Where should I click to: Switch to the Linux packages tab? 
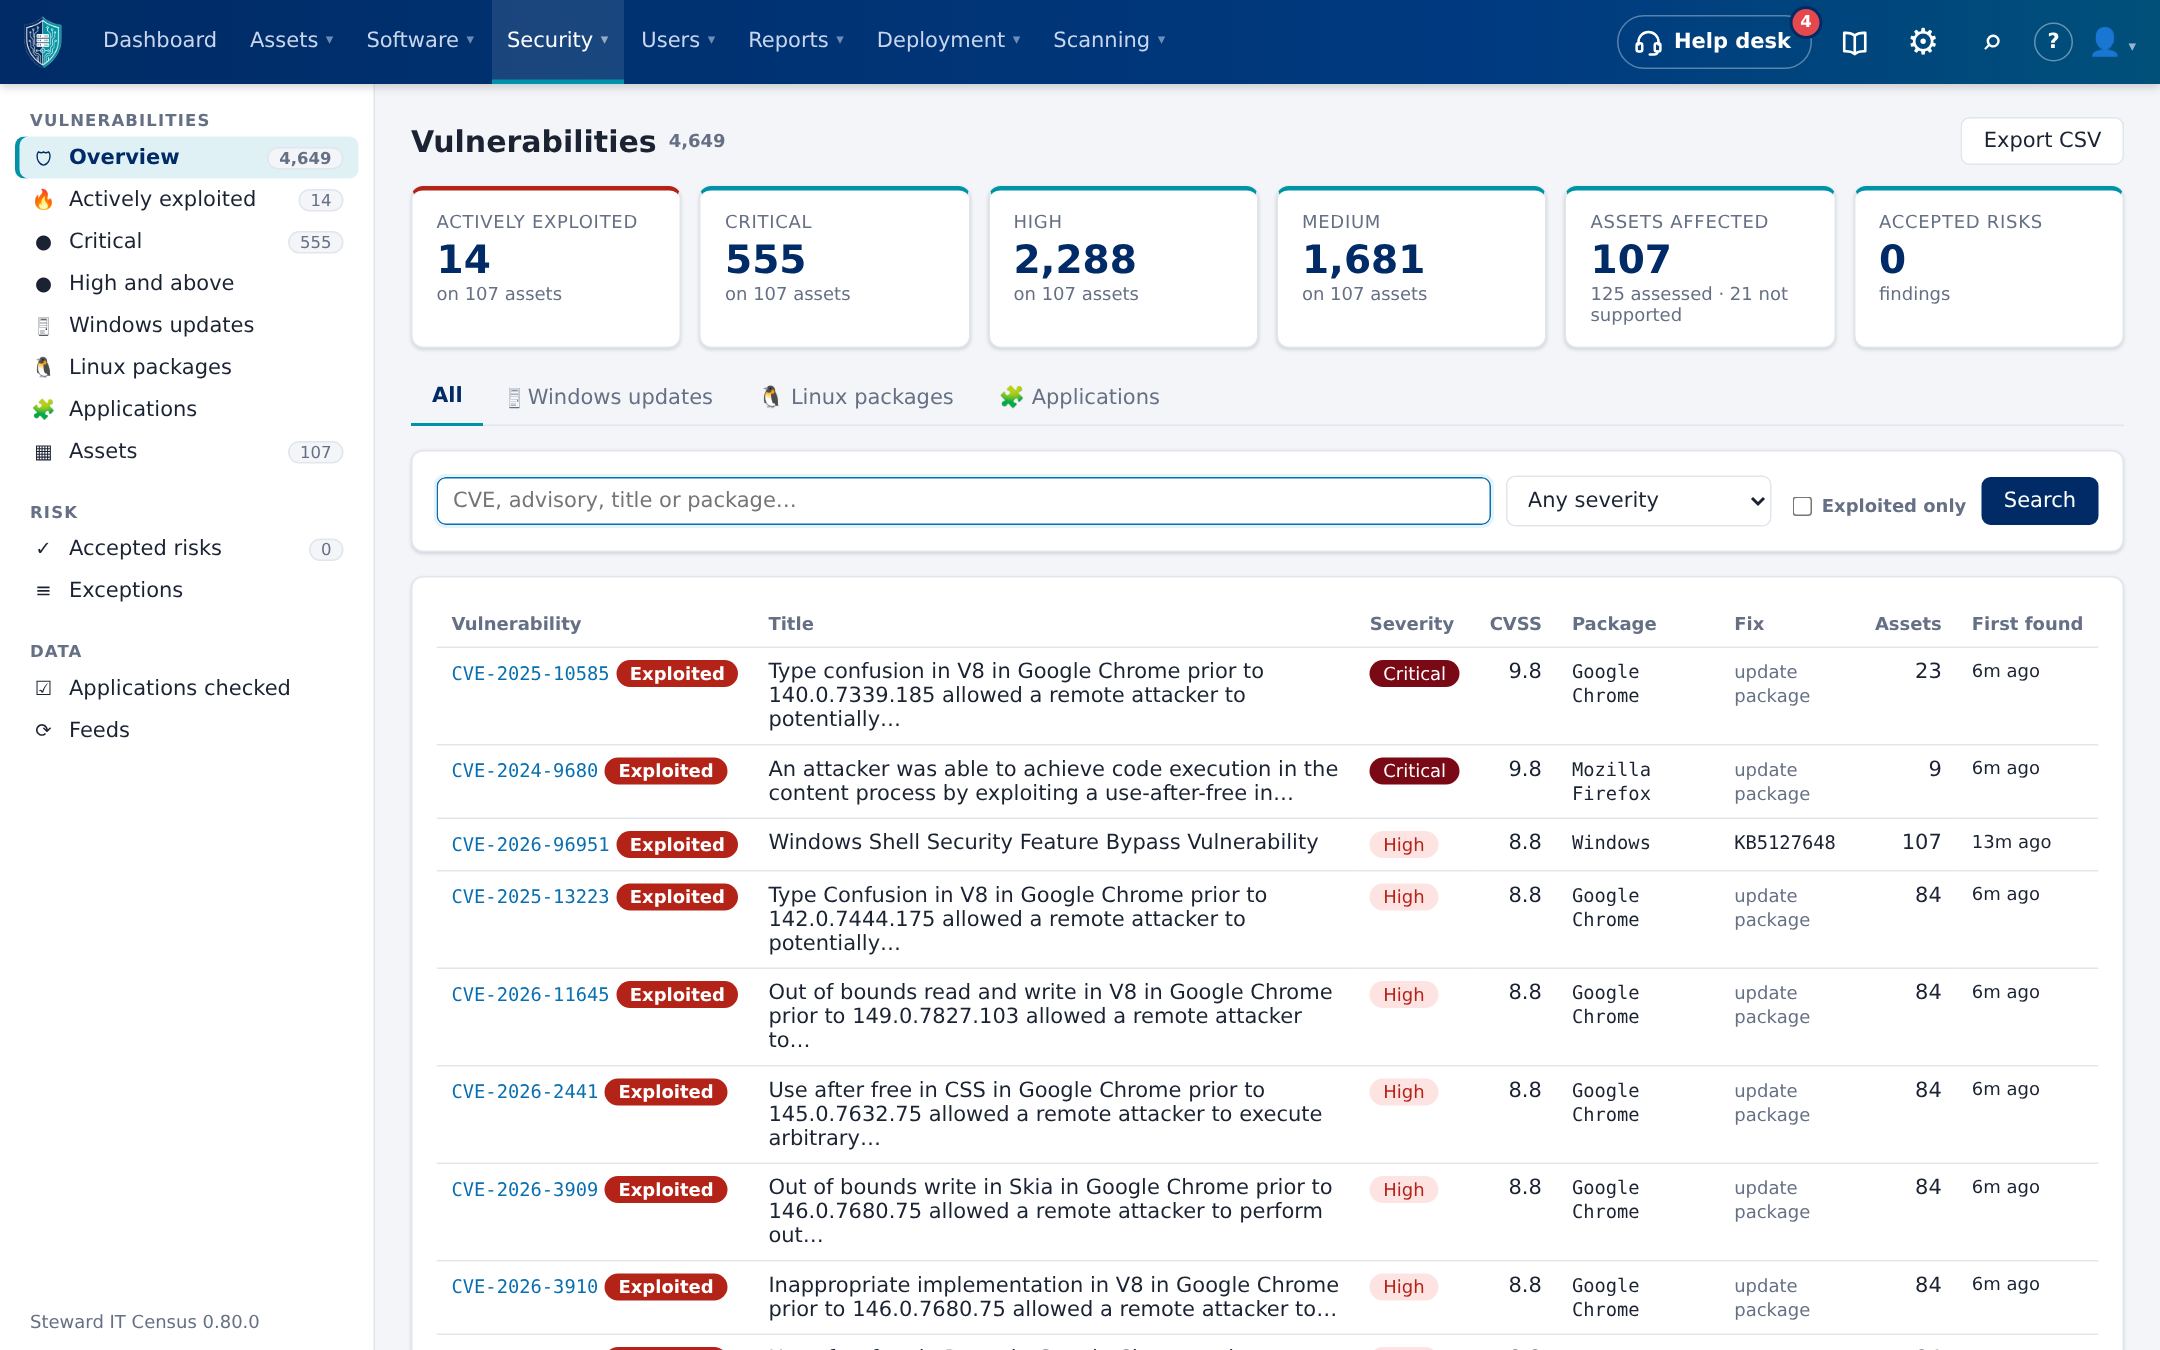pyautogui.click(x=857, y=397)
